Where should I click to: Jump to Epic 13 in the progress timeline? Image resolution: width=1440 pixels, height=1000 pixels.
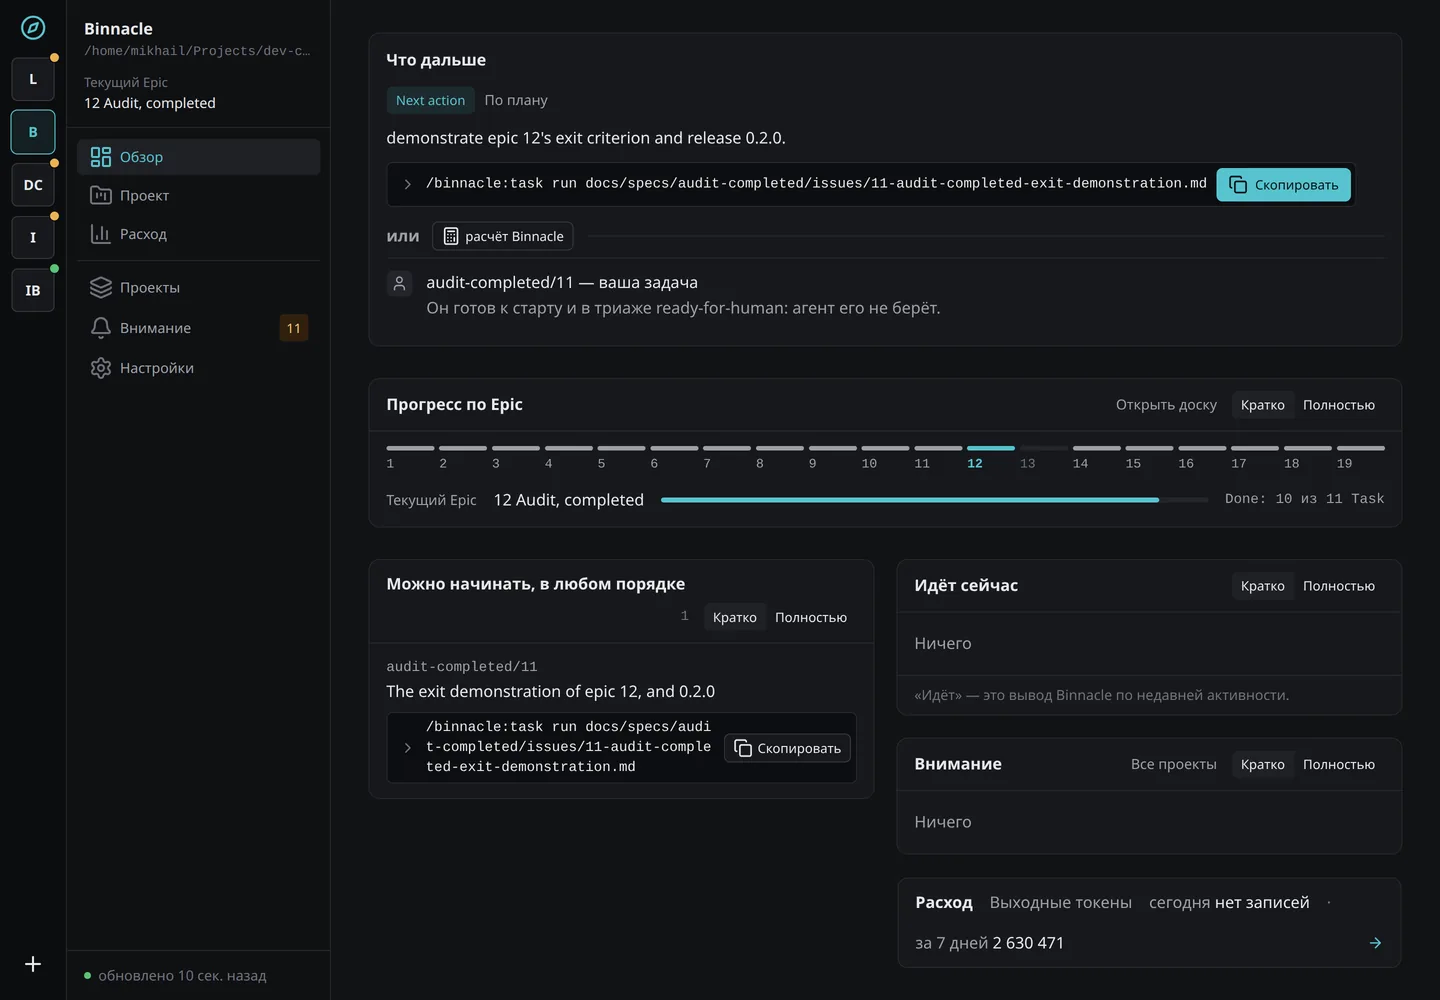point(1044,456)
